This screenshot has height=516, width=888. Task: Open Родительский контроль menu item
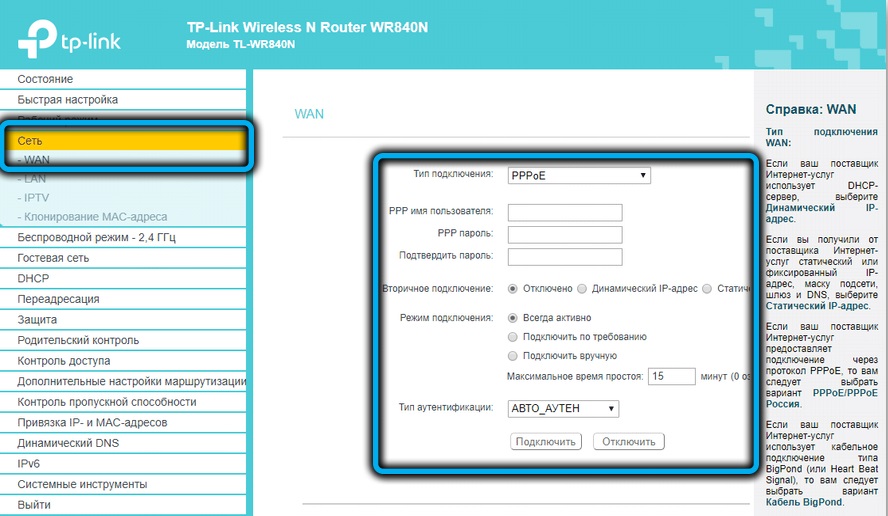pos(123,340)
